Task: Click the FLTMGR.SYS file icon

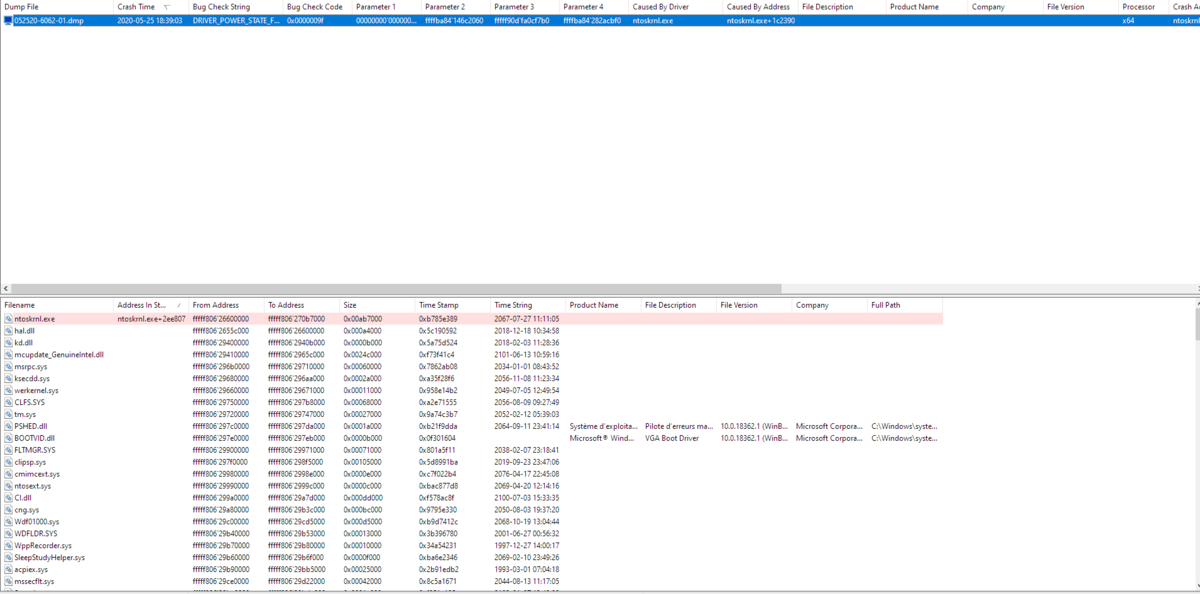Action: (x=8, y=450)
